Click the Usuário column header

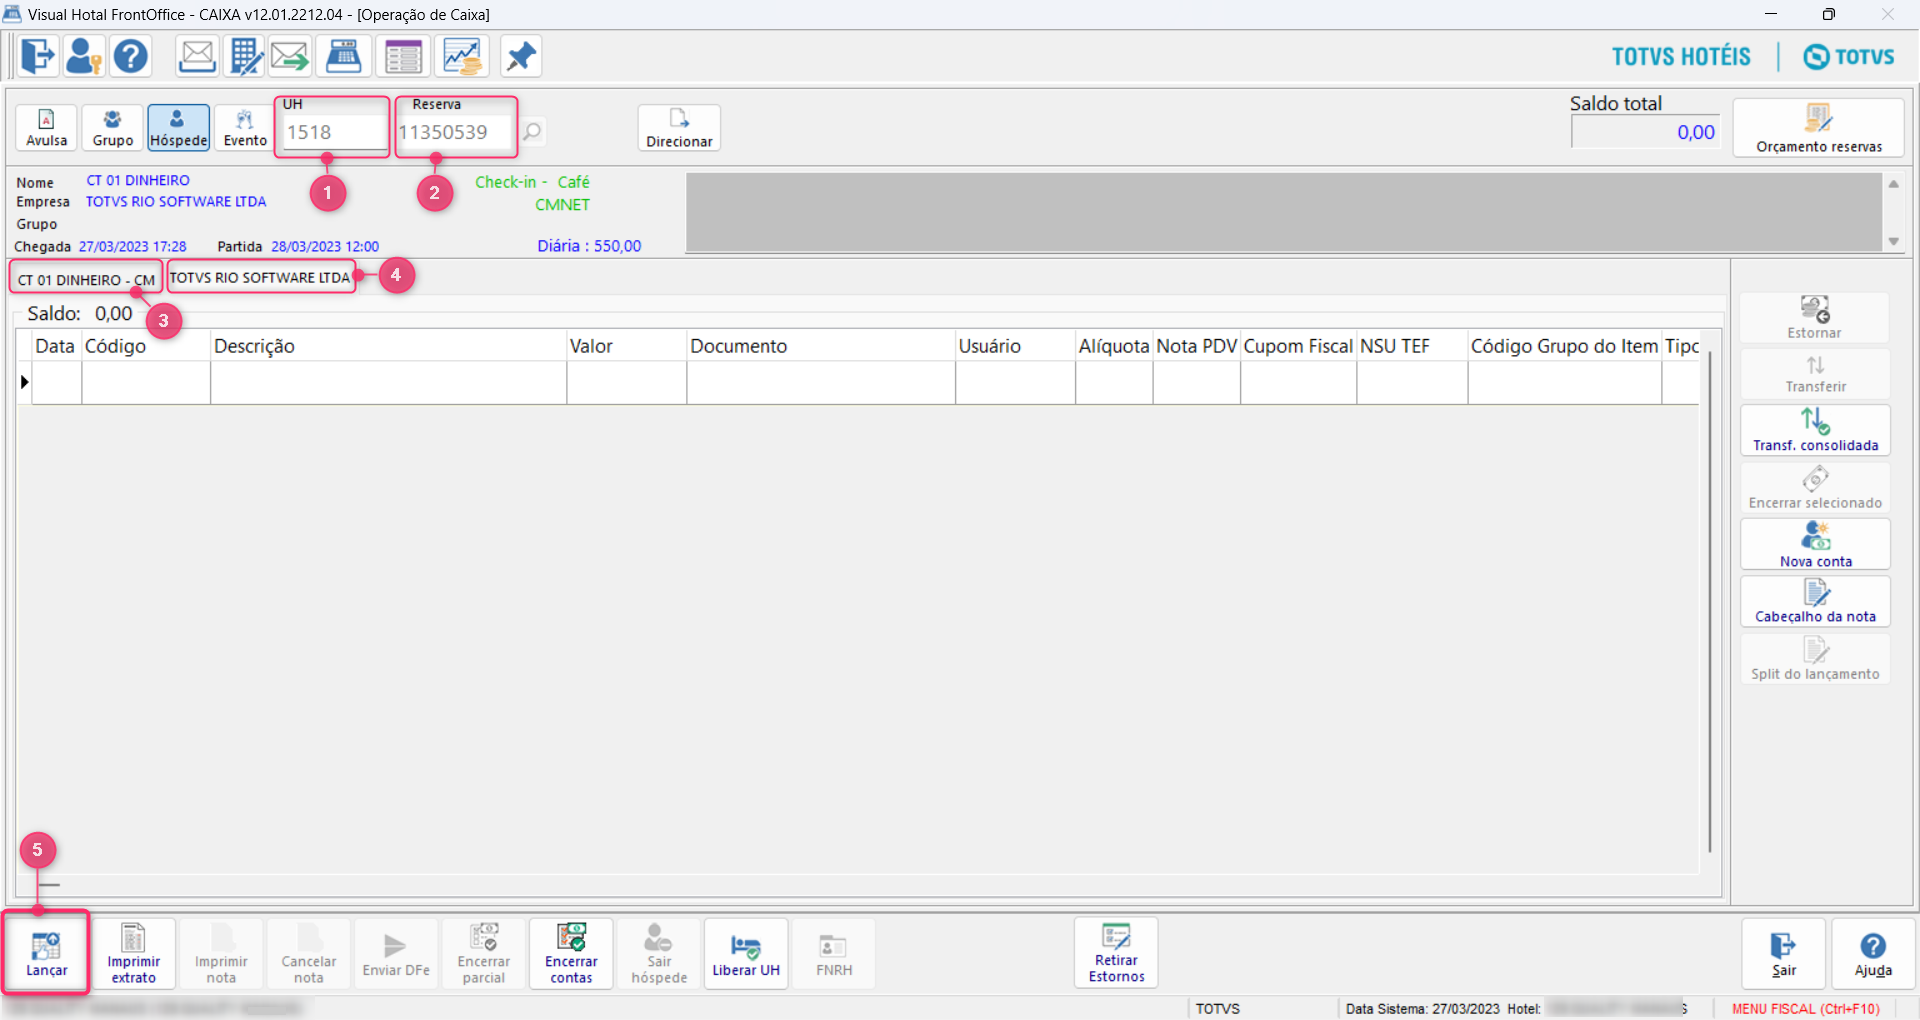pos(1016,346)
